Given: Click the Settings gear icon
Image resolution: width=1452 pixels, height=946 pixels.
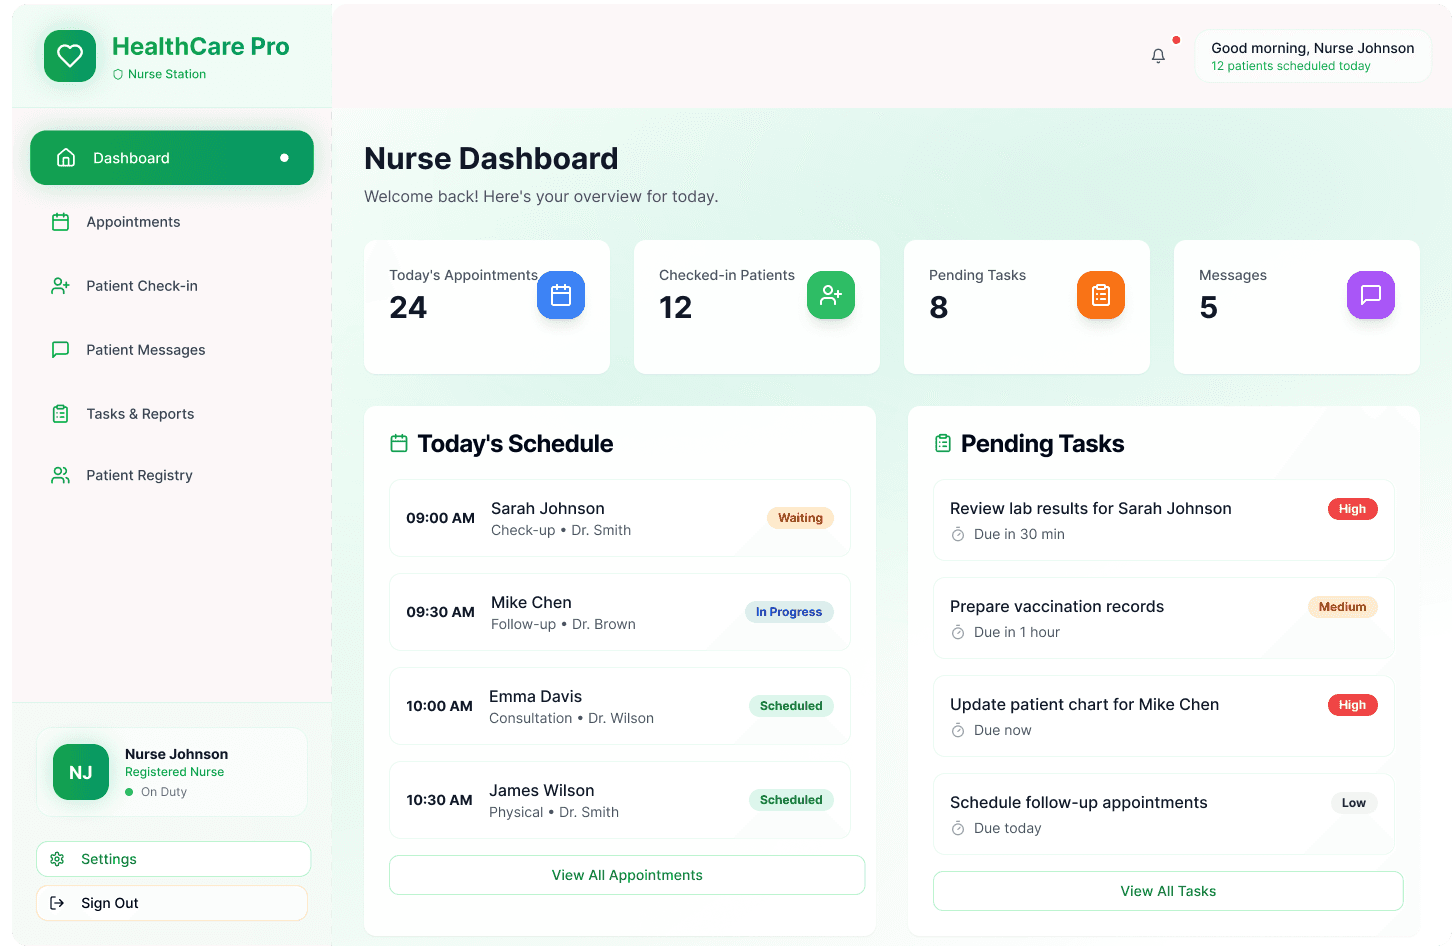Looking at the screenshot, I should [57, 859].
